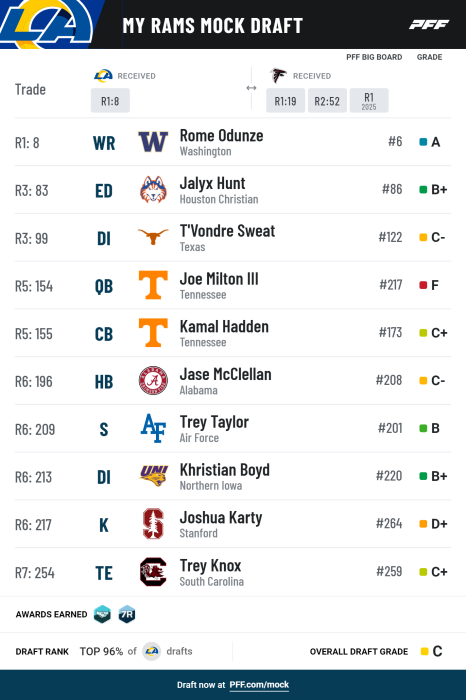Select the Rome Odunze player name
The height and width of the screenshot is (700, 466).
221,135
